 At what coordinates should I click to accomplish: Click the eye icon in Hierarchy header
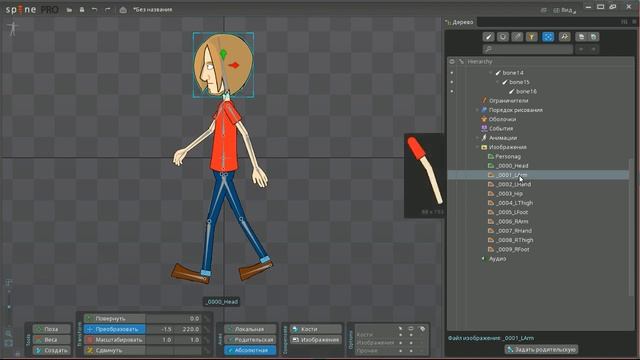452,62
